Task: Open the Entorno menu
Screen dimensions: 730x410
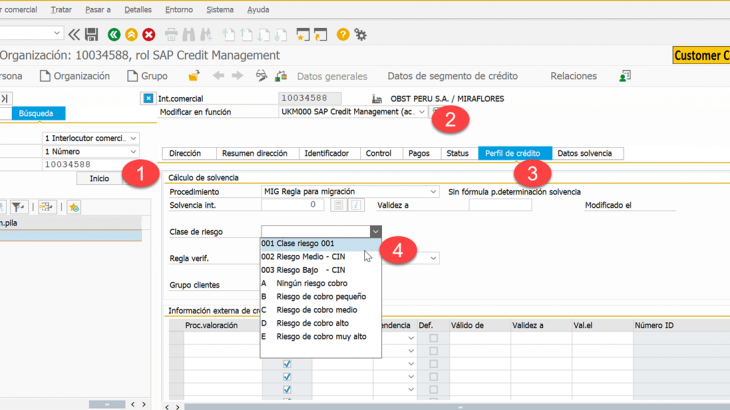Action: (x=179, y=9)
